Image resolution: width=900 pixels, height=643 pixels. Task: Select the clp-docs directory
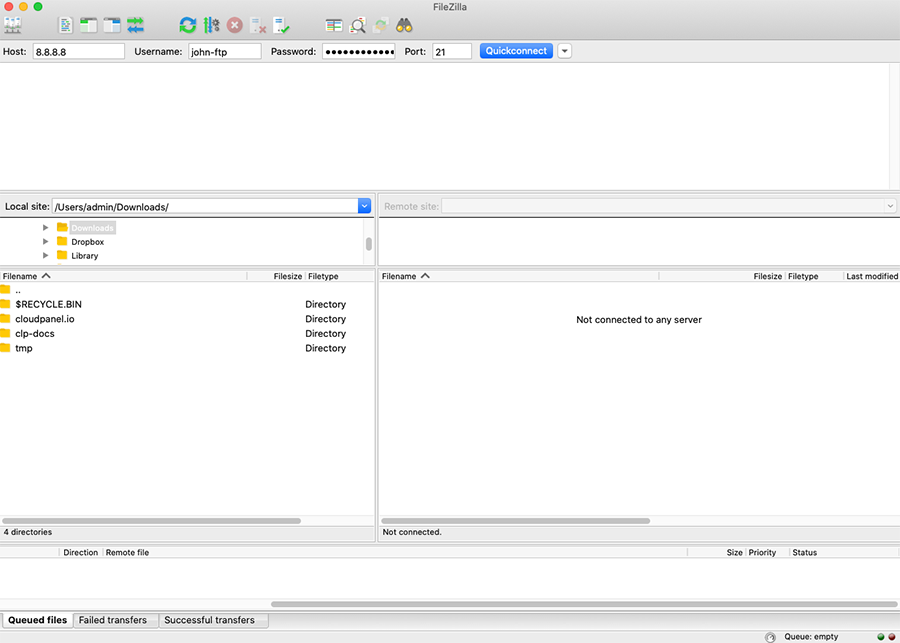click(x=187, y=334)
